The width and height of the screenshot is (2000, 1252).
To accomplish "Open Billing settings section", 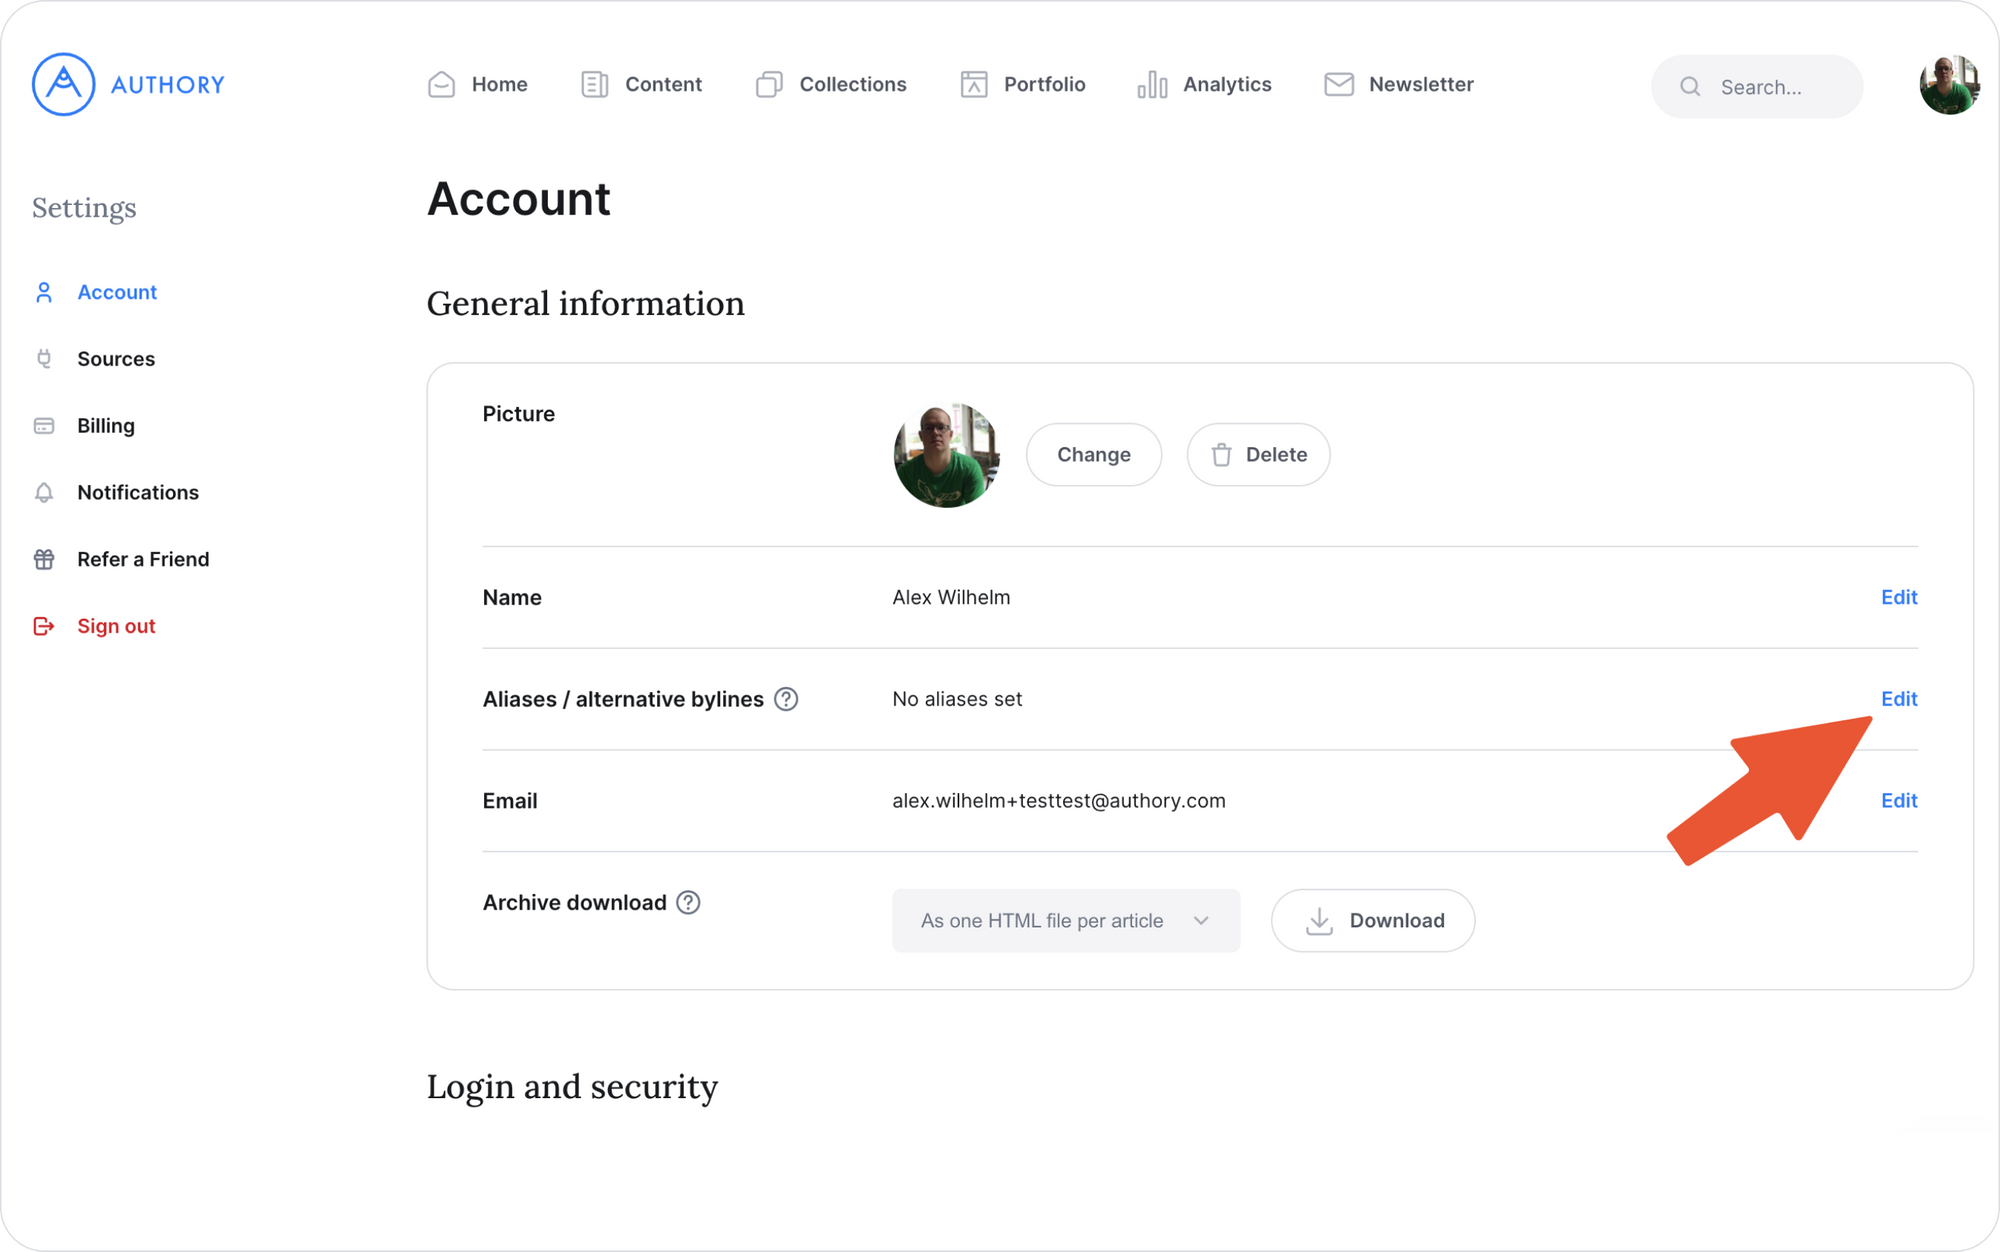I will point(85,425).
